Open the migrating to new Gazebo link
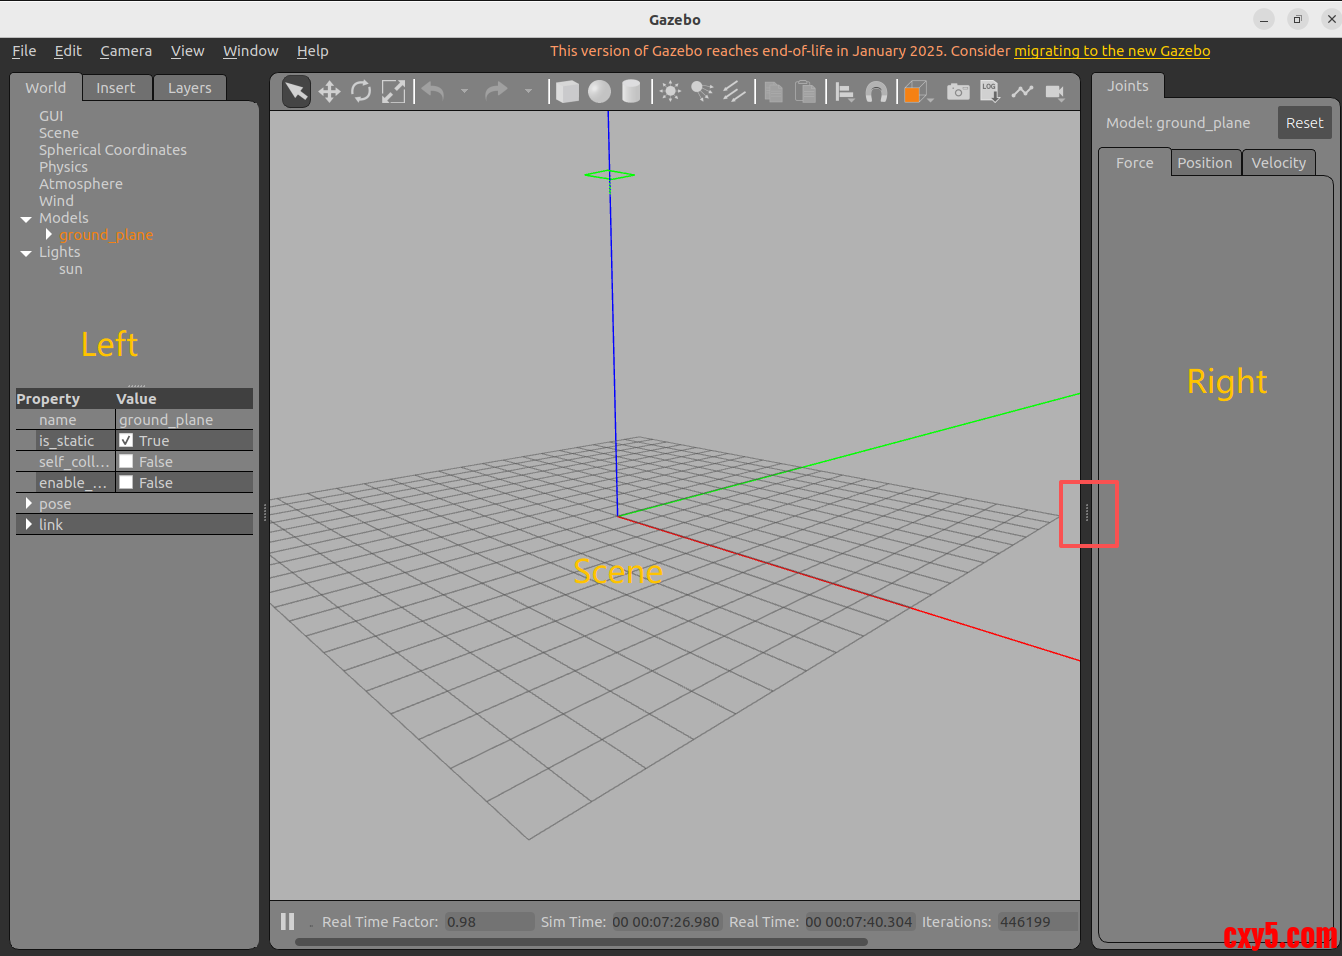This screenshot has height=956, width=1342. pos(1112,51)
